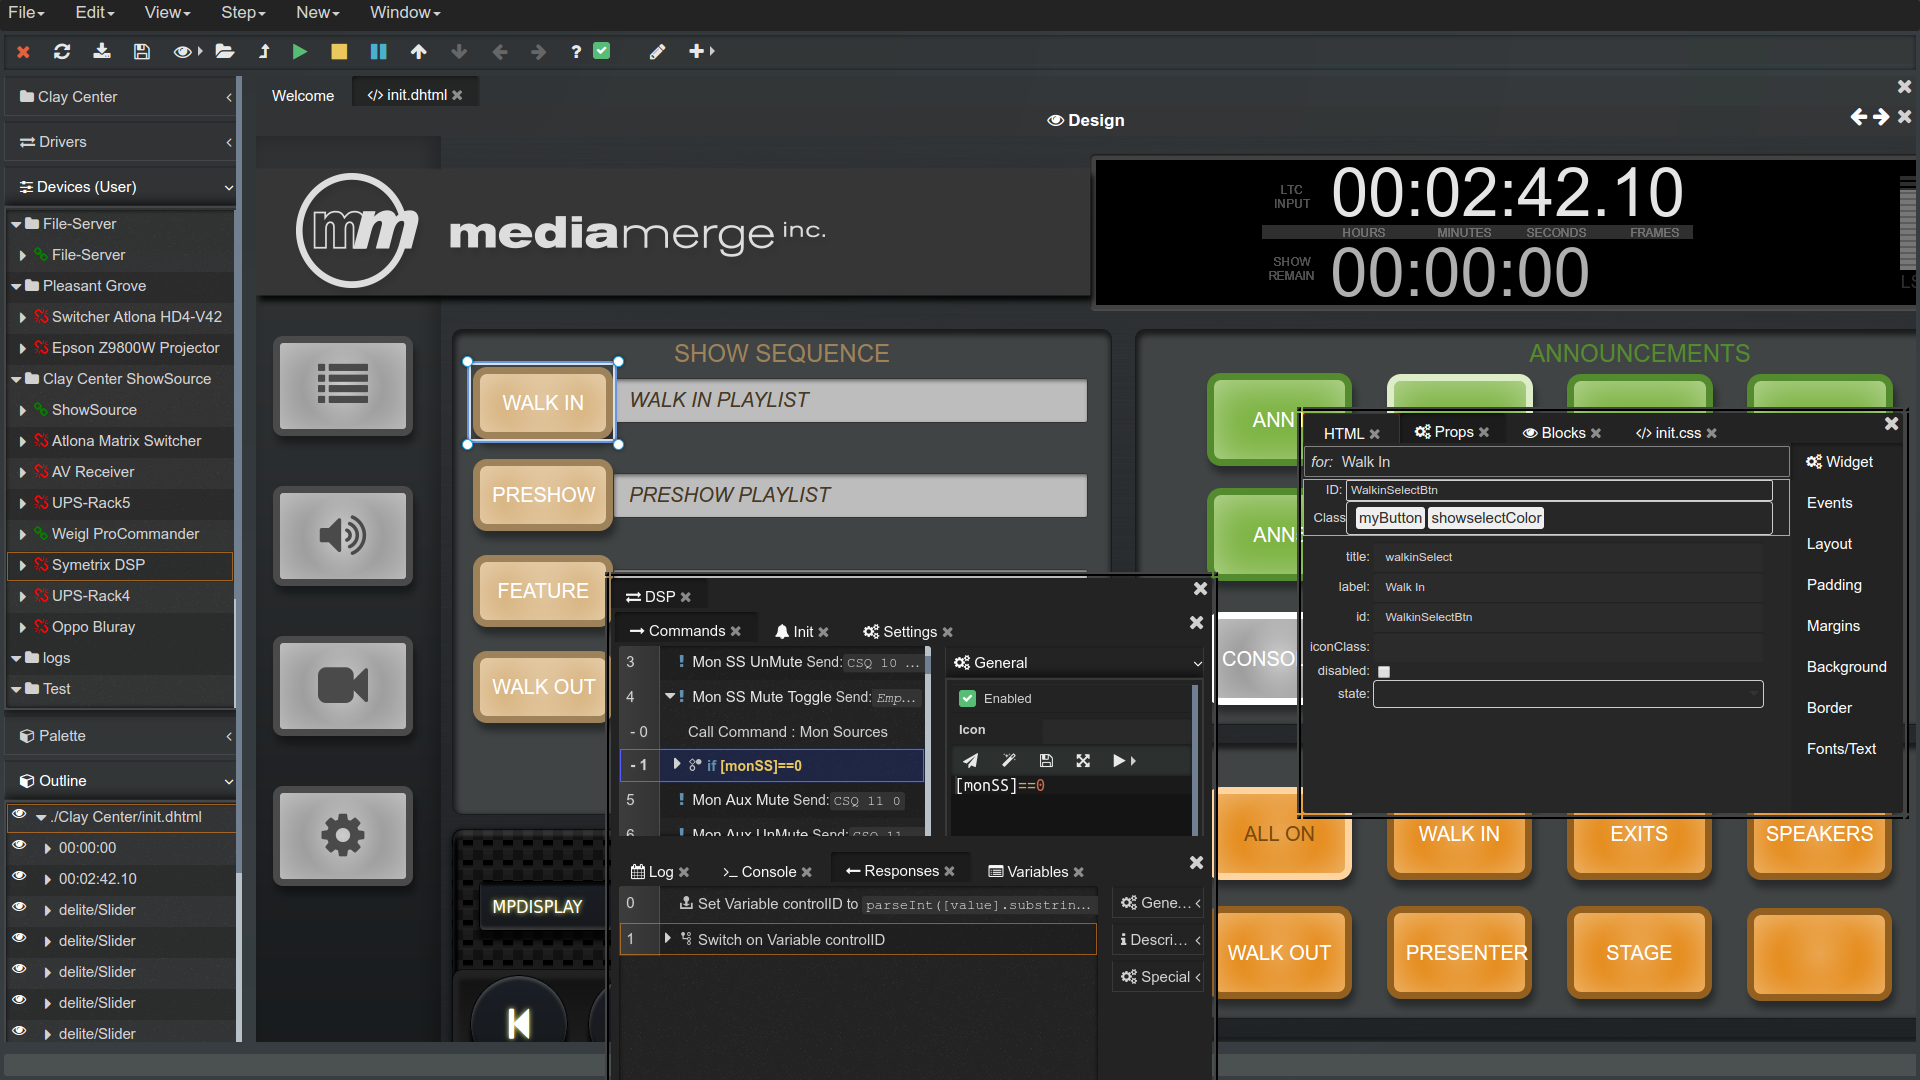Click the open folder icon in toolbar
Viewport: 1920px width, 1080px height.
225,52
